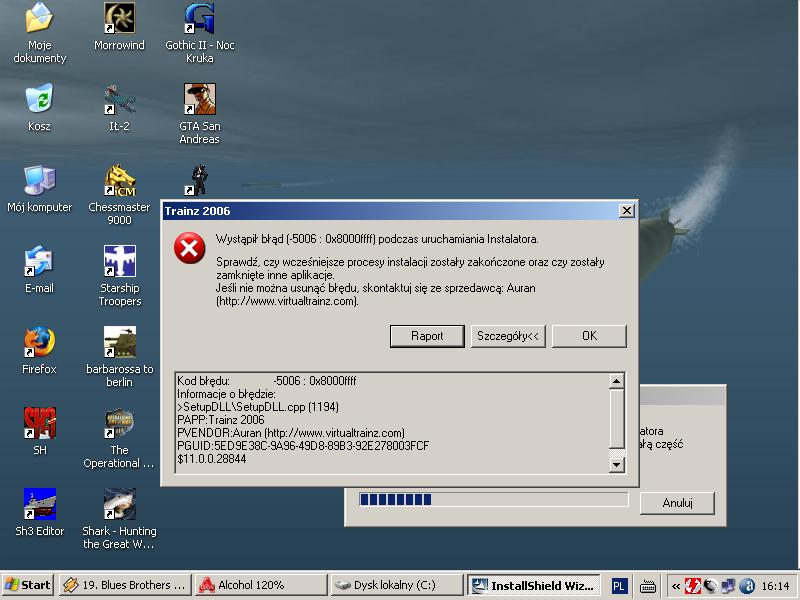Switch to the Dysk lokalny (C:) taskbar item
The height and width of the screenshot is (600, 800).
[x=396, y=585]
